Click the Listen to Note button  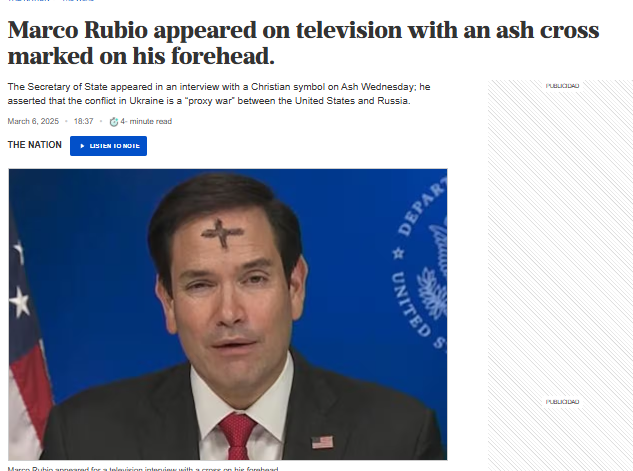(x=108, y=146)
